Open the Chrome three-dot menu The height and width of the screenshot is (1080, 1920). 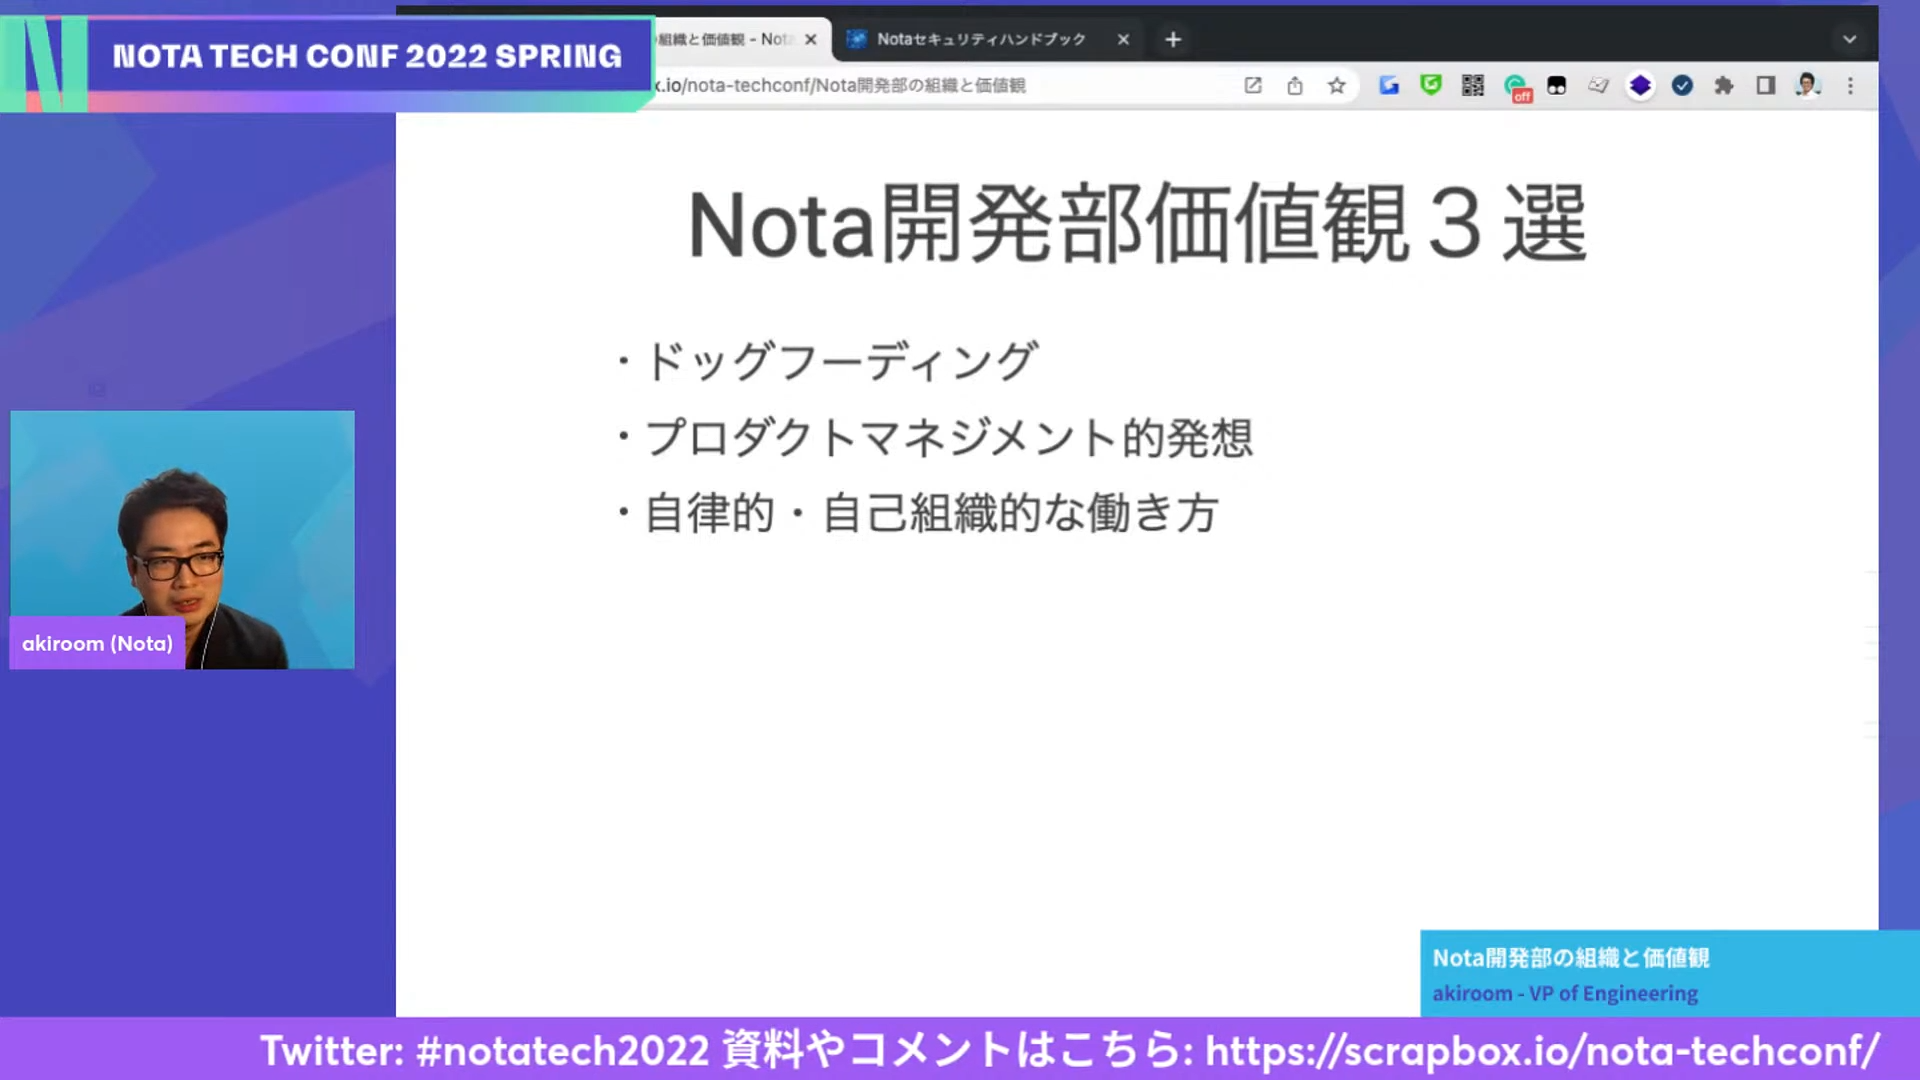1851,86
